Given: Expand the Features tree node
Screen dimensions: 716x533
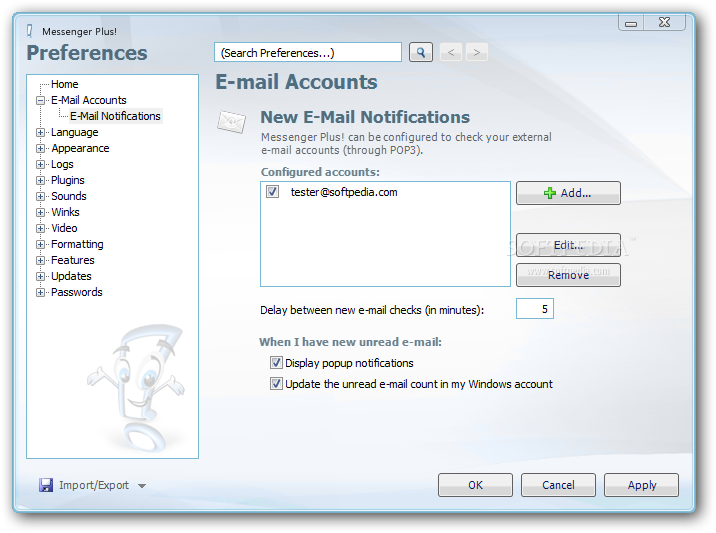Looking at the screenshot, I should coord(41,260).
